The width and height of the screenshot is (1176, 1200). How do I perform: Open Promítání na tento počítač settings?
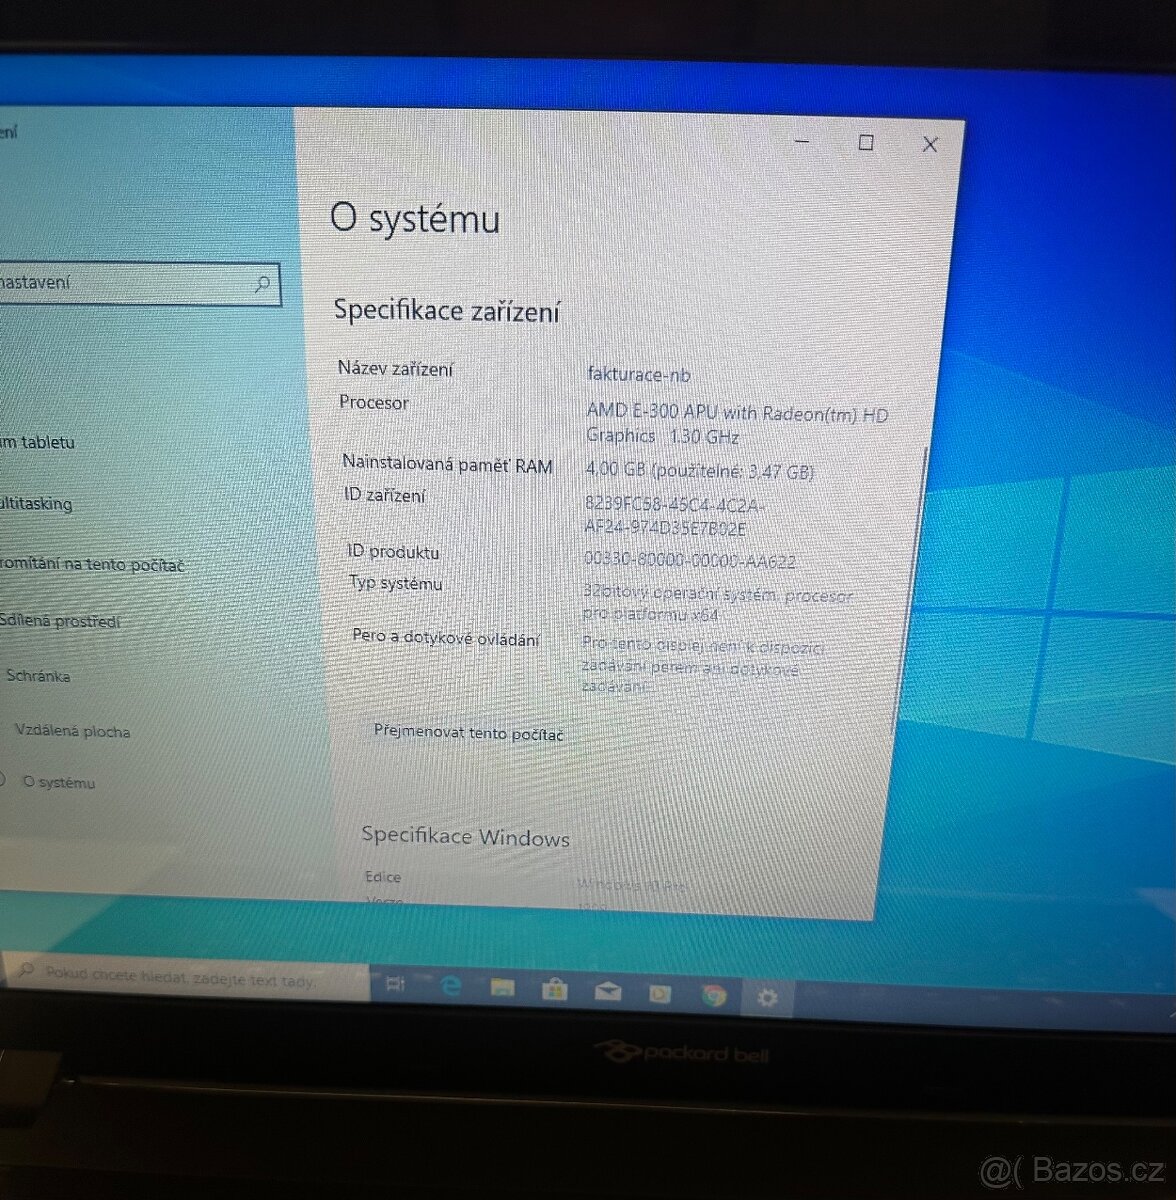(92, 564)
